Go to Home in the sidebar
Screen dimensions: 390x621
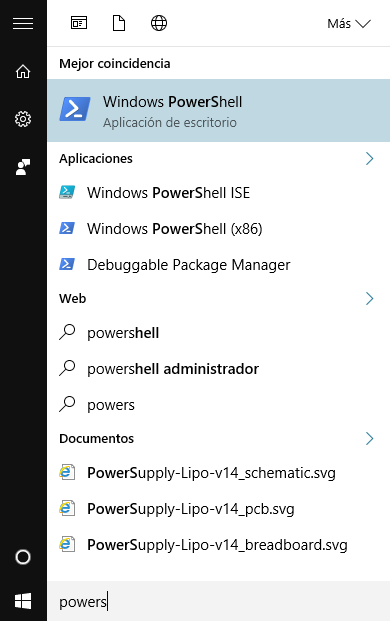[23, 72]
